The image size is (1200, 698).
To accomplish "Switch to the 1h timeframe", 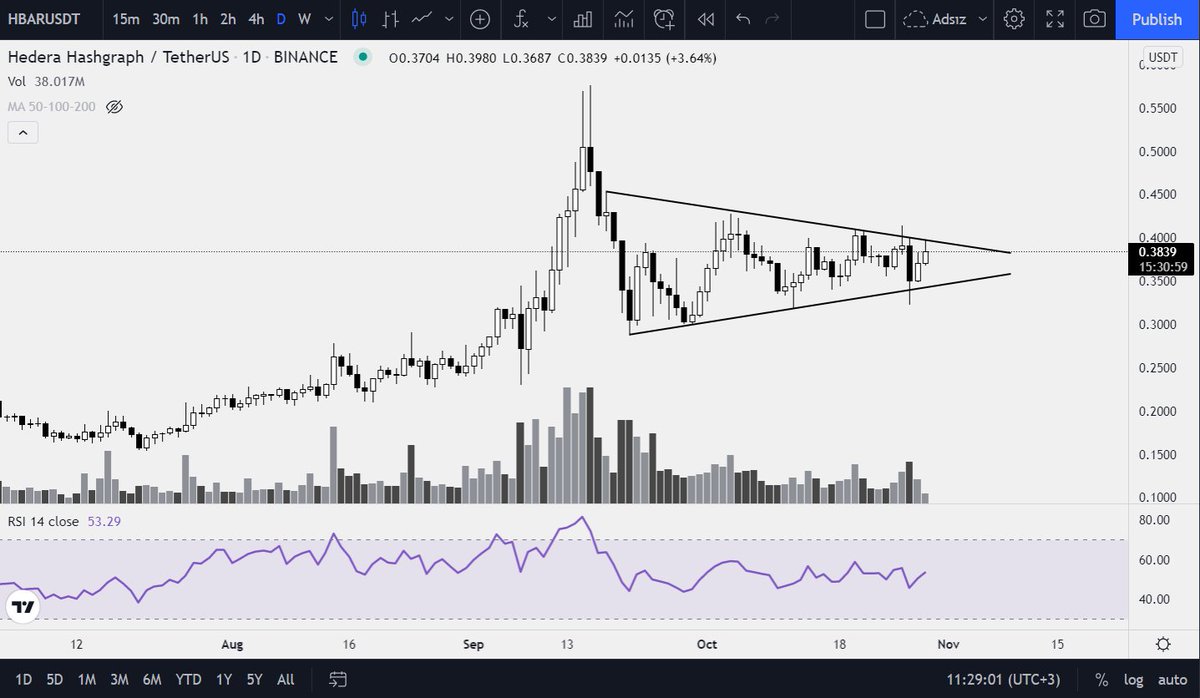I will [201, 19].
